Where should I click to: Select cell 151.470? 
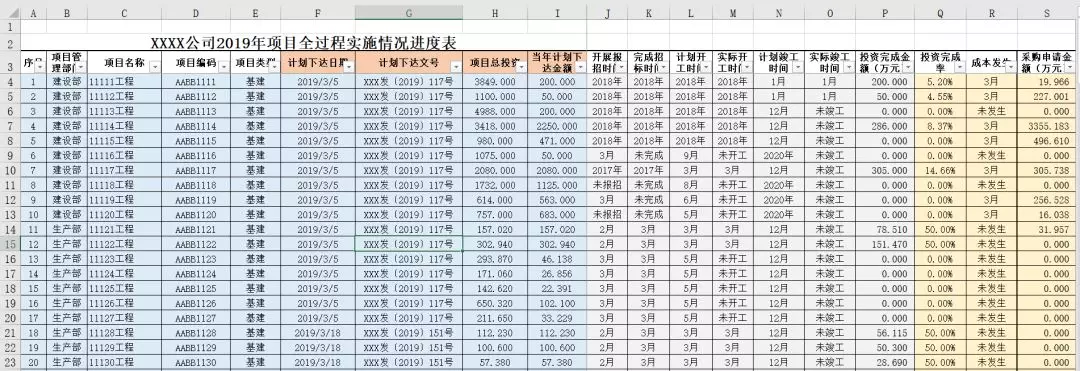pyautogui.click(x=885, y=244)
